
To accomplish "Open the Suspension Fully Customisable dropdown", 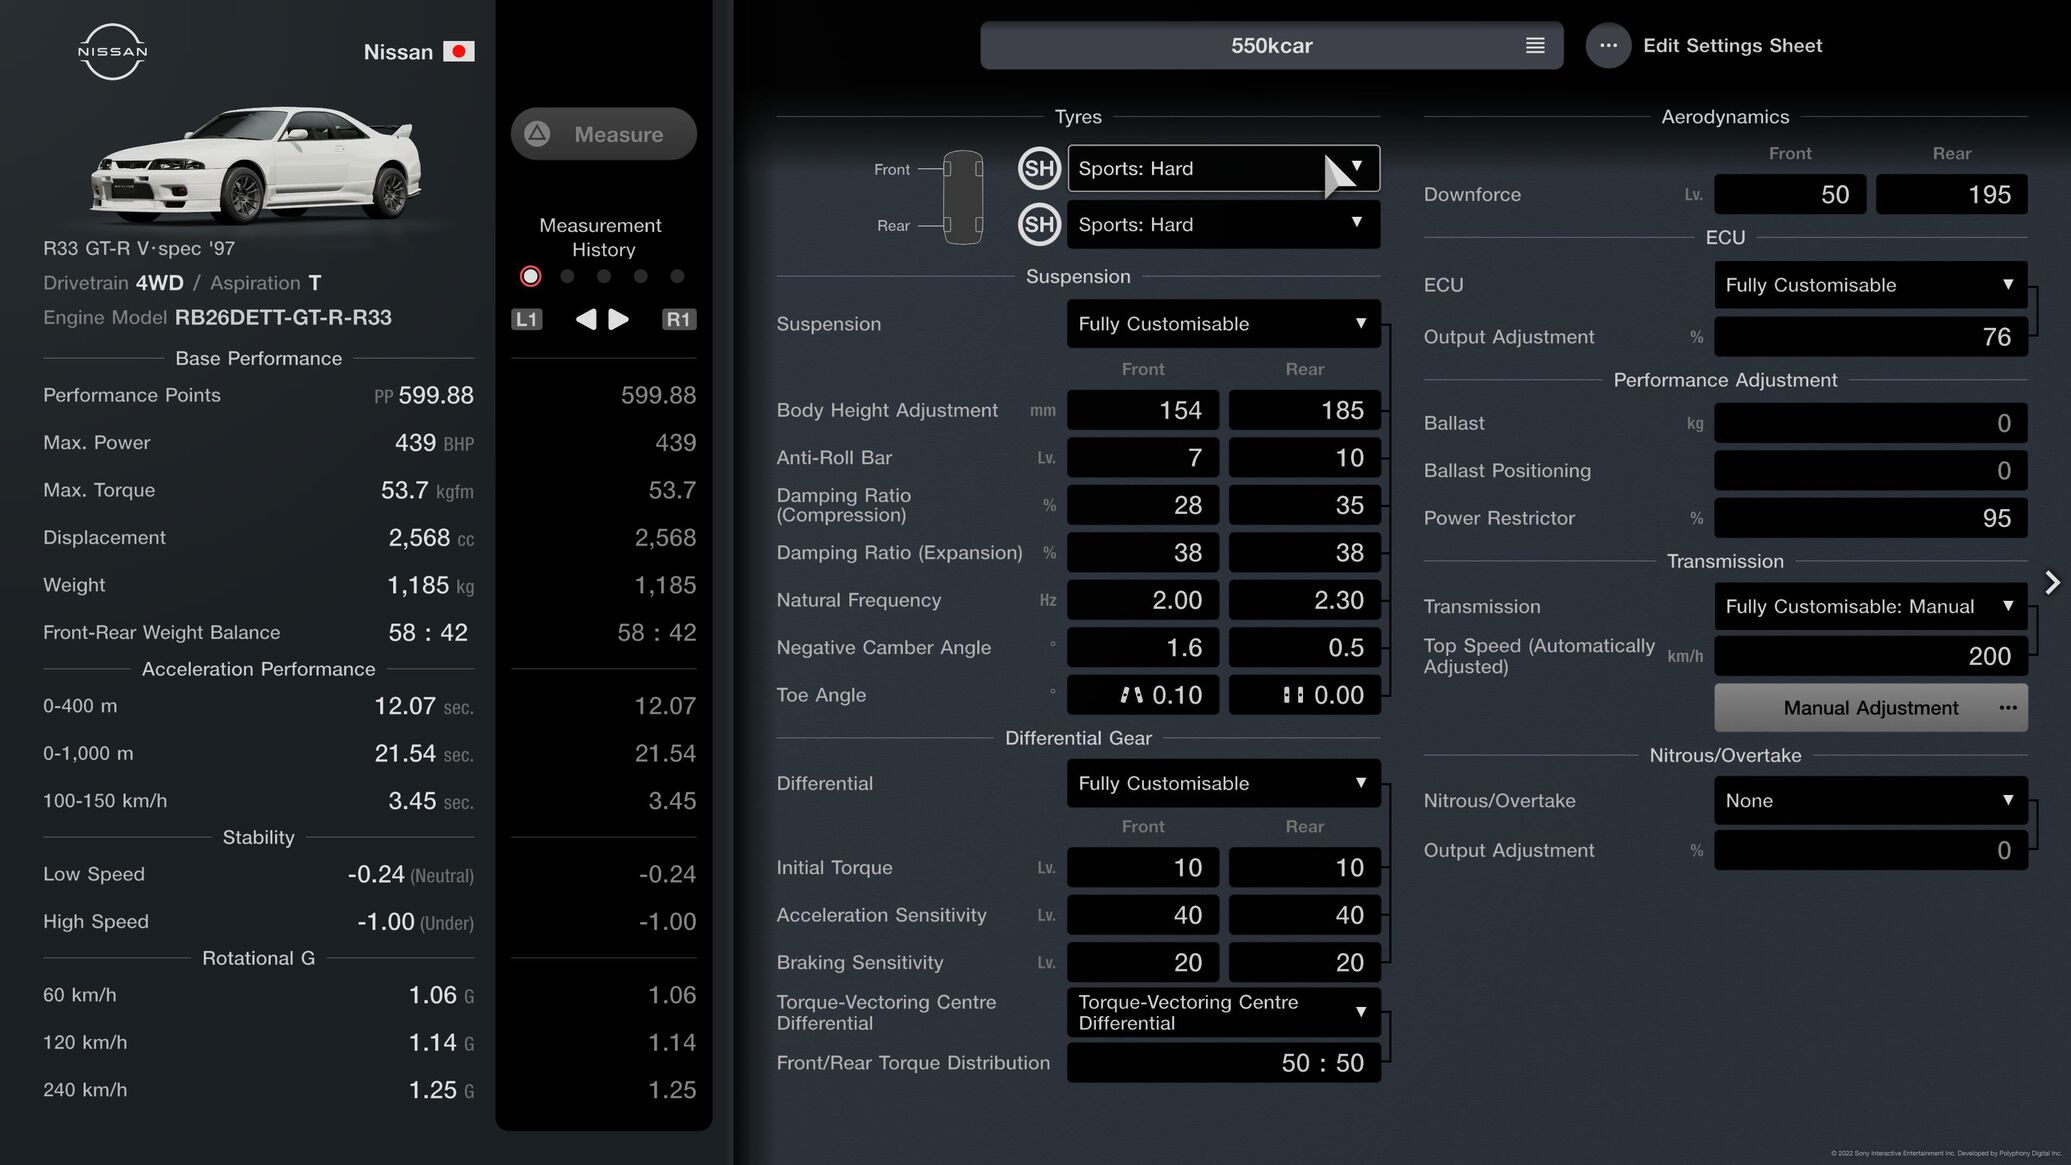I will tap(1223, 324).
